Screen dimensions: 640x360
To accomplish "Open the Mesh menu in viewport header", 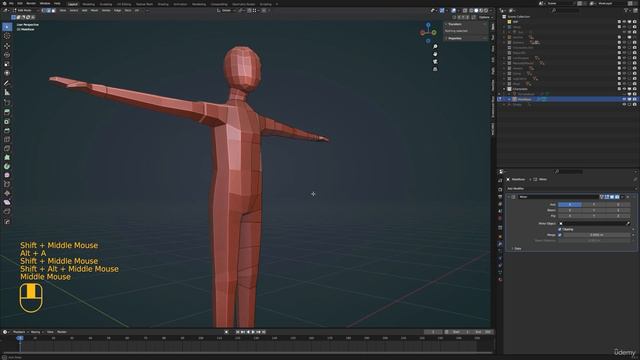I will point(94,11).
